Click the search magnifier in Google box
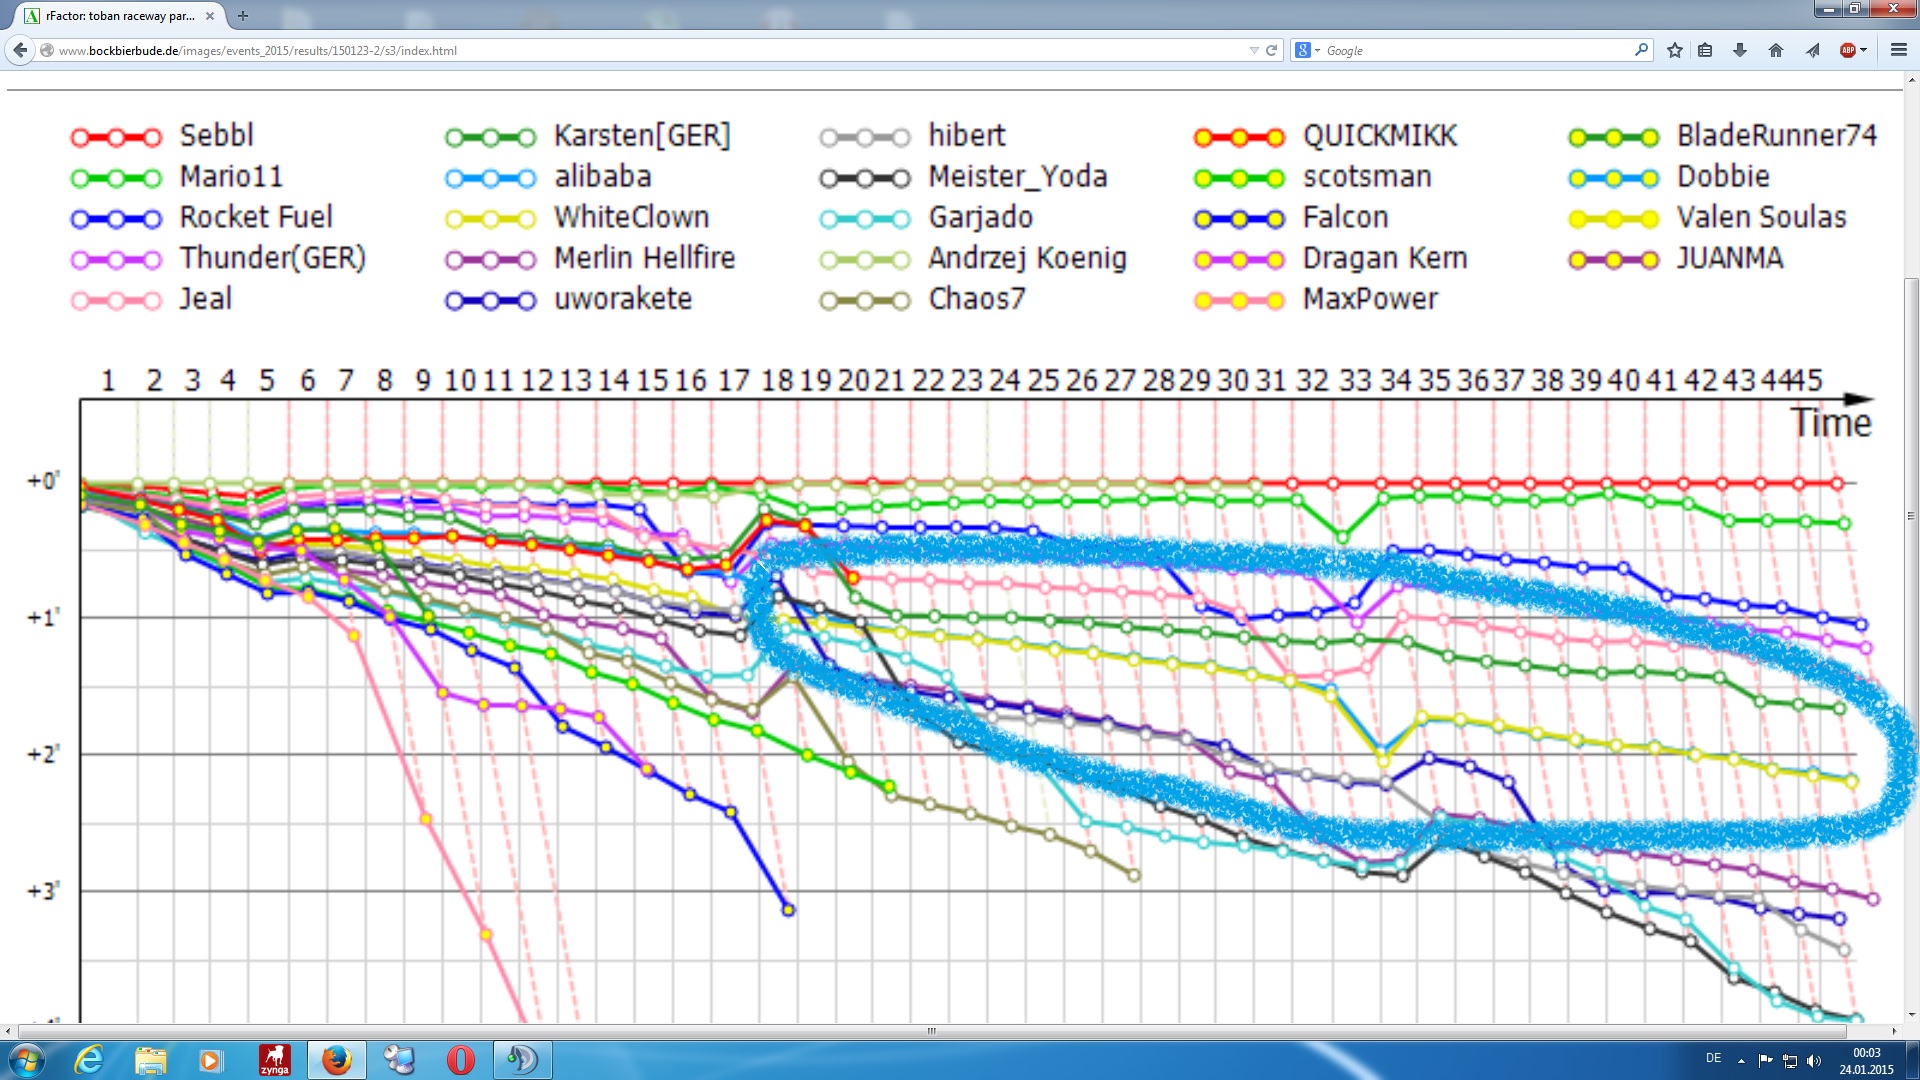This screenshot has height=1080, width=1920. point(1641,50)
